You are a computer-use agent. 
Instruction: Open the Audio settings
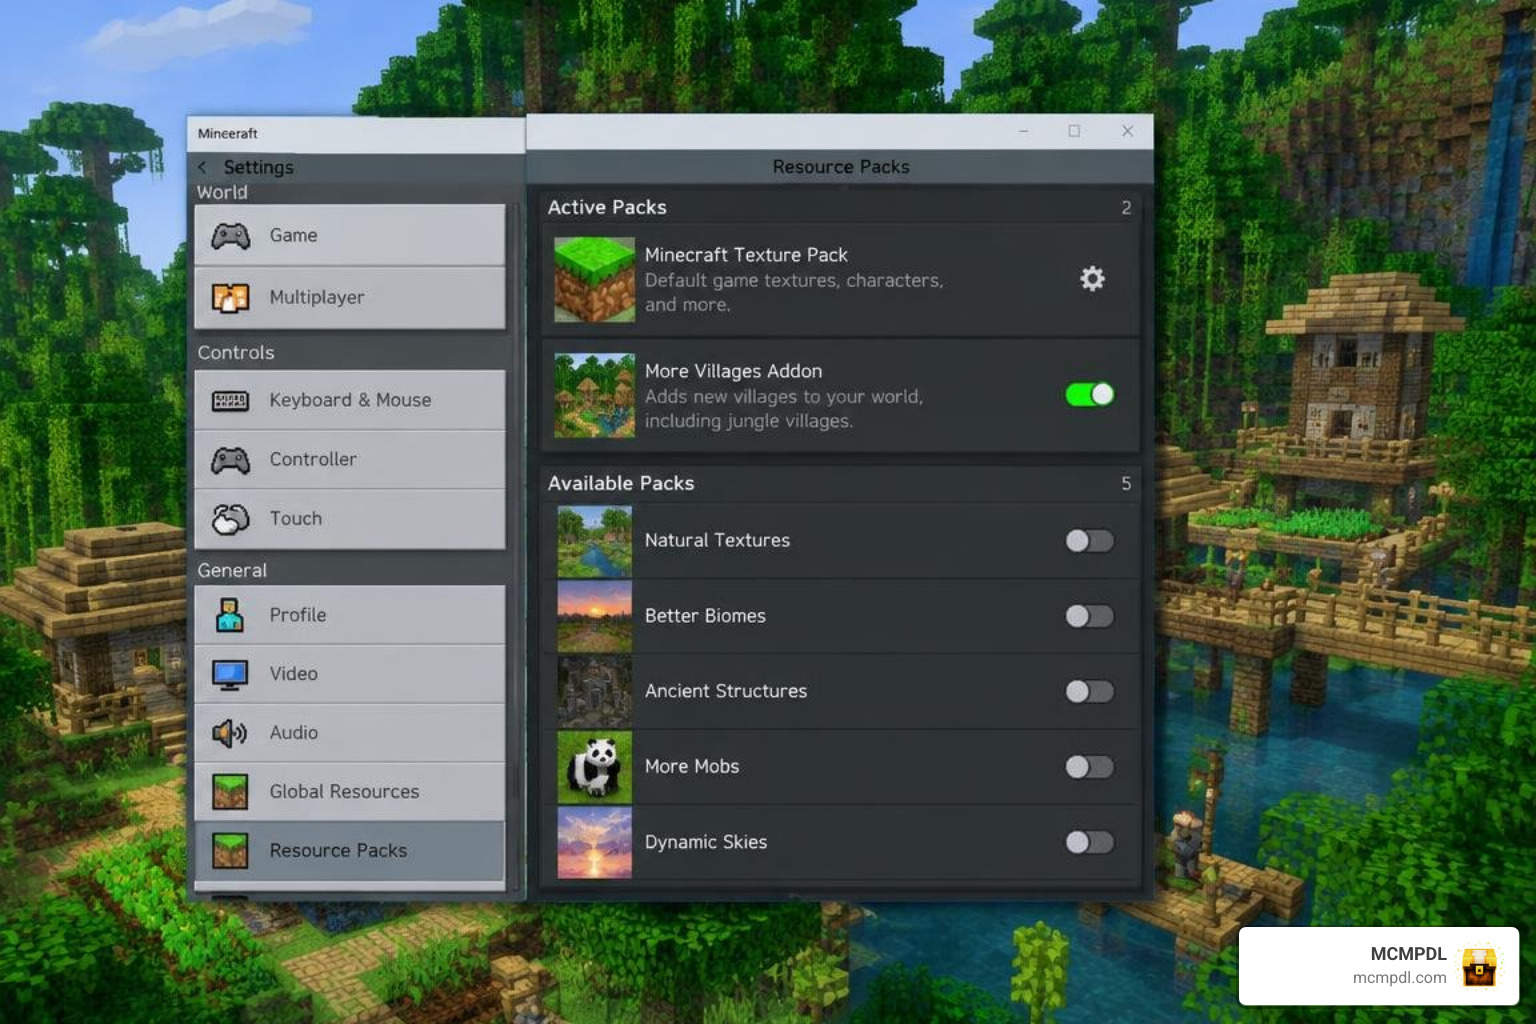tap(350, 733)
